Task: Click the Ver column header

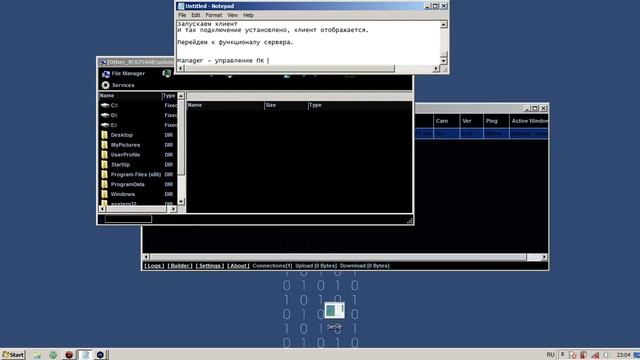Action: [471, 121]
